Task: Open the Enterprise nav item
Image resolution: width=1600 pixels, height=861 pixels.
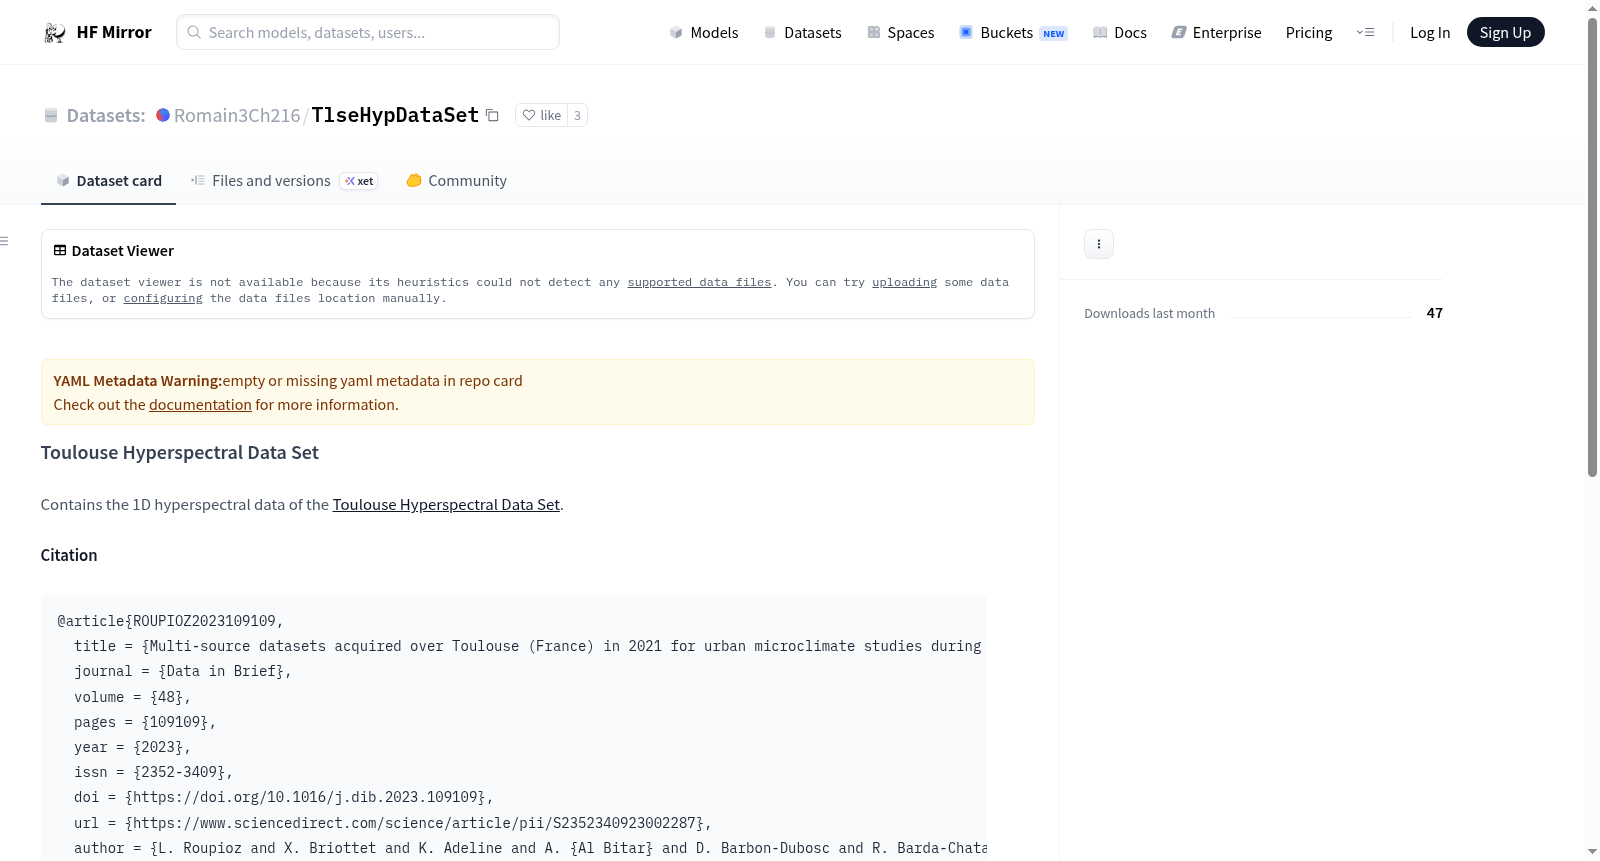Action: 1216,32
